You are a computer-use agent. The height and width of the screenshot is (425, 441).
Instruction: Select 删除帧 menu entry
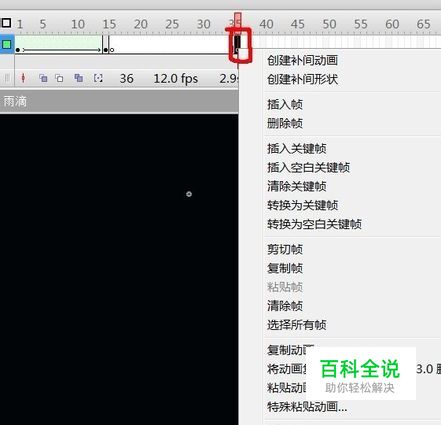(285, 123)
